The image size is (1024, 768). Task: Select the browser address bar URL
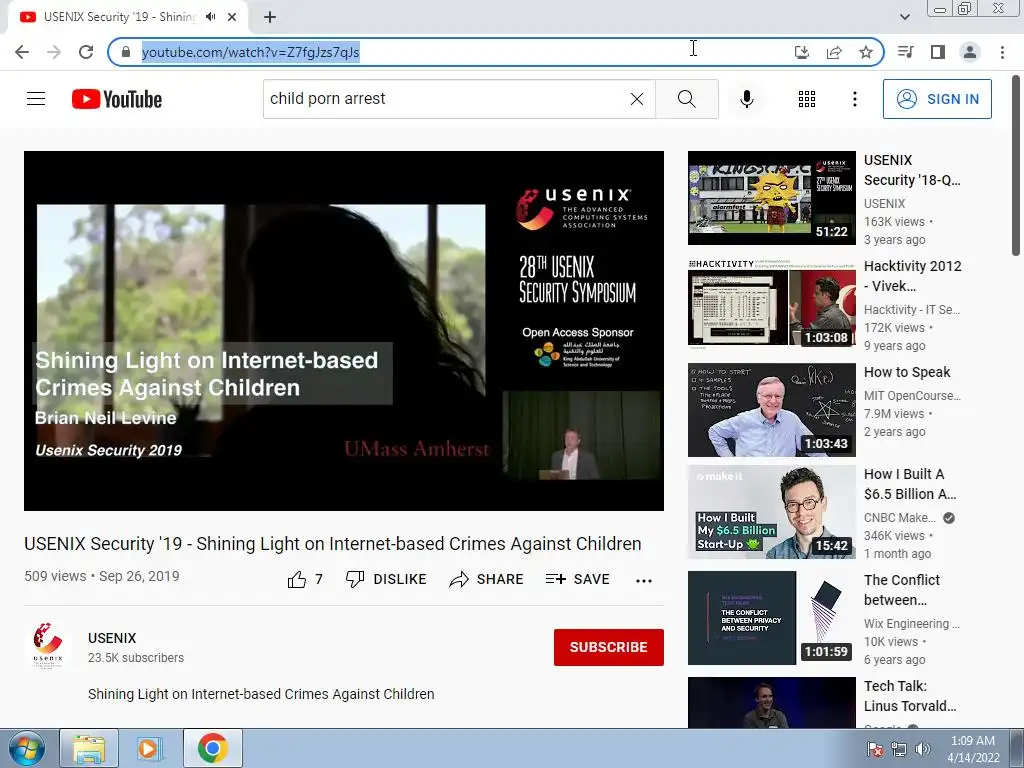pyautogui.click(x=251, y=52)
